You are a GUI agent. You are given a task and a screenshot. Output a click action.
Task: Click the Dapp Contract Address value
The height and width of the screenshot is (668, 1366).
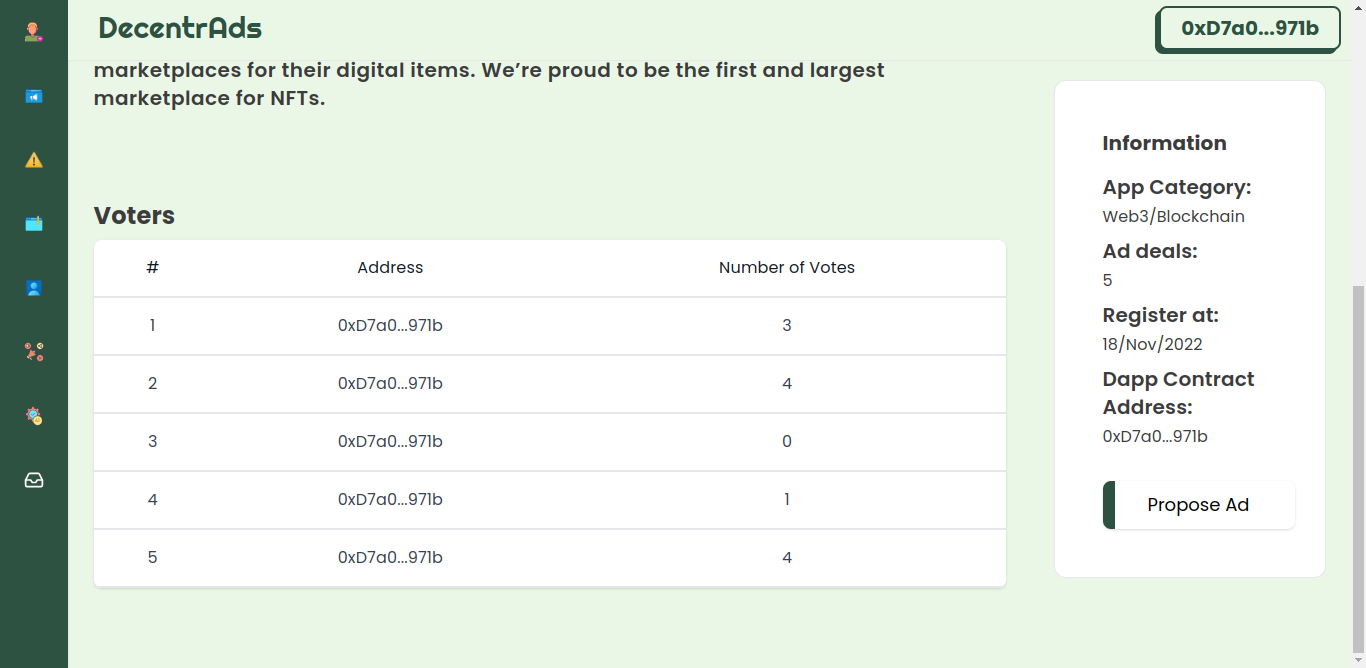click(x=1155, y=436)
